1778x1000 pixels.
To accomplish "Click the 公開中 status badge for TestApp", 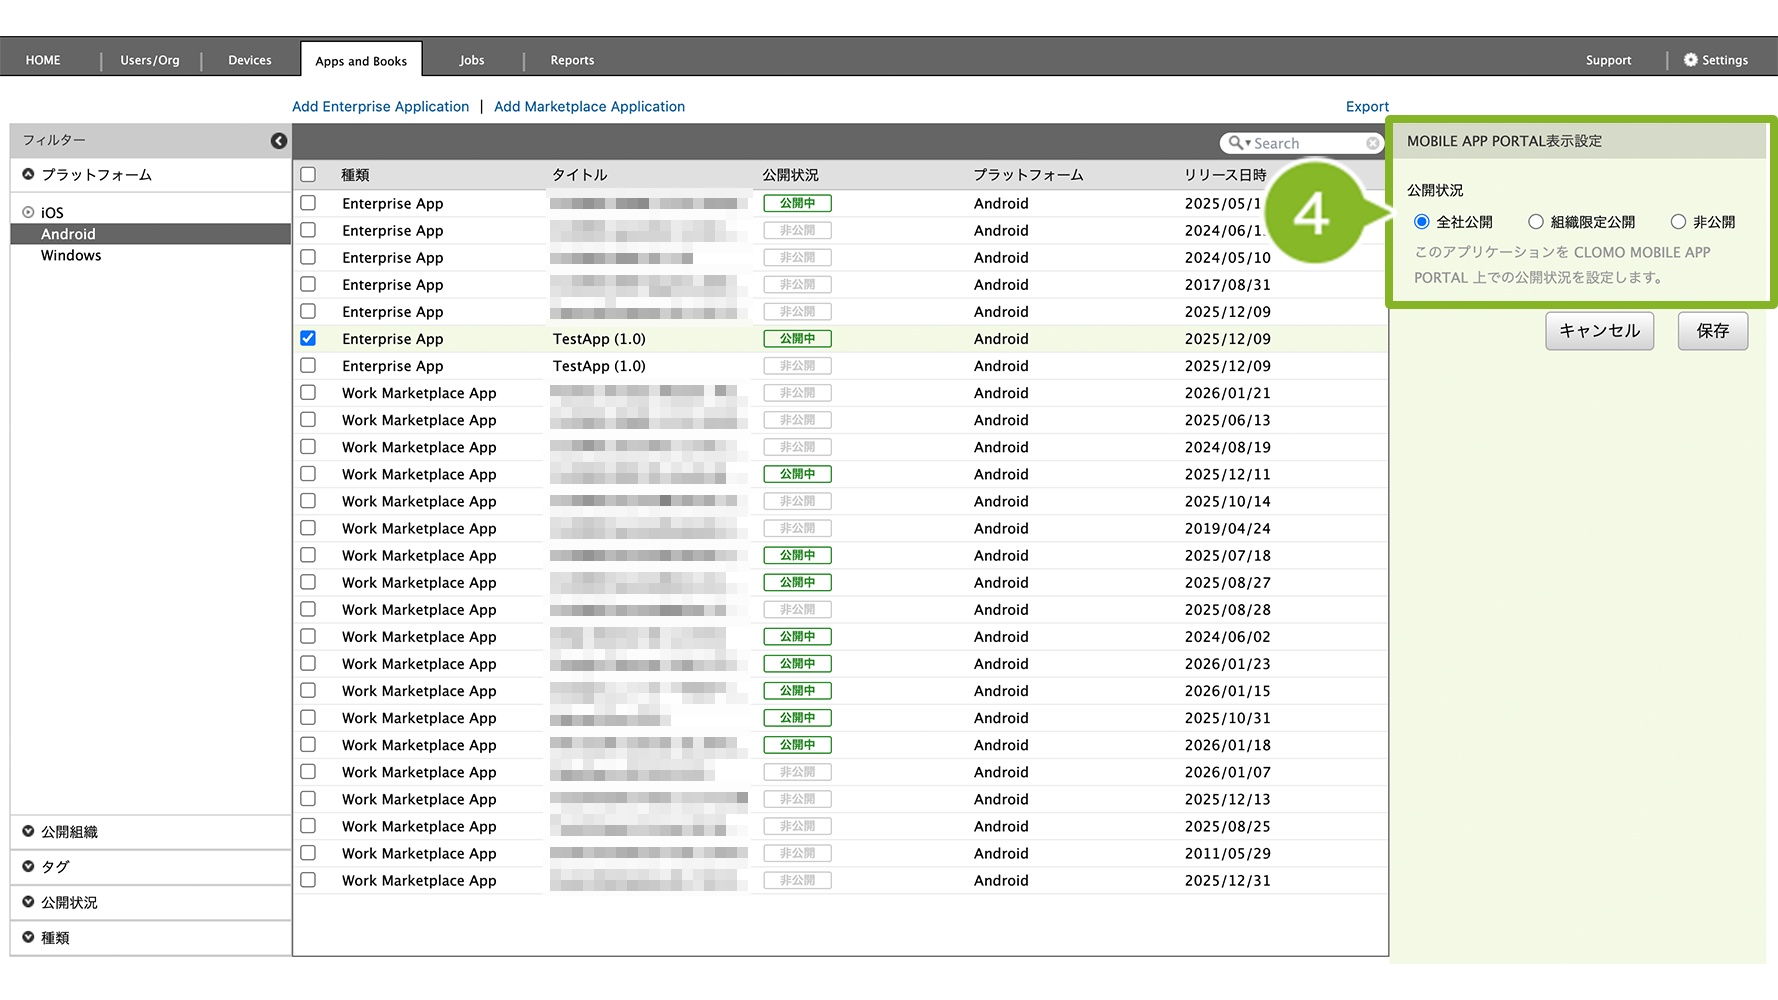I will 797,339.
